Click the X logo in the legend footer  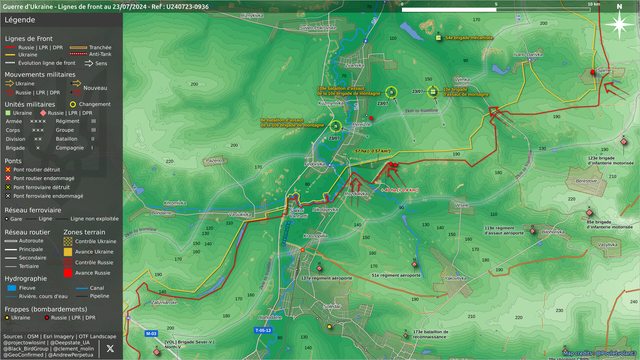tap(110, 348)
